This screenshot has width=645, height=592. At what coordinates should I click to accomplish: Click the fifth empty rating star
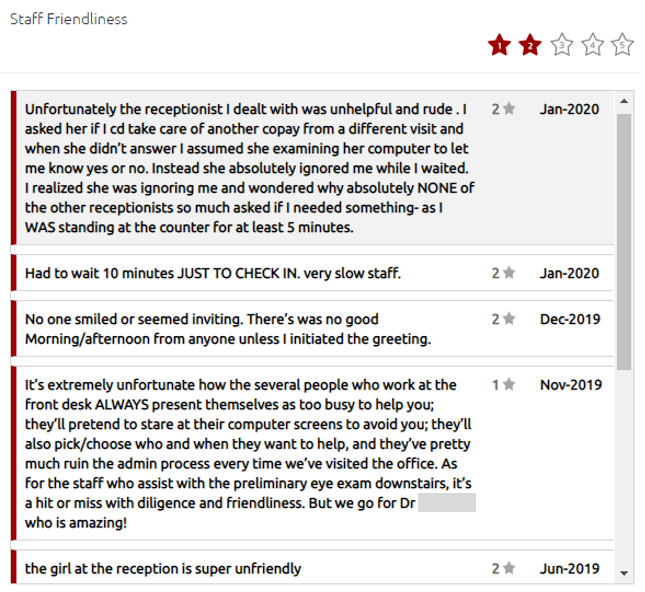[x=623, y=45]
